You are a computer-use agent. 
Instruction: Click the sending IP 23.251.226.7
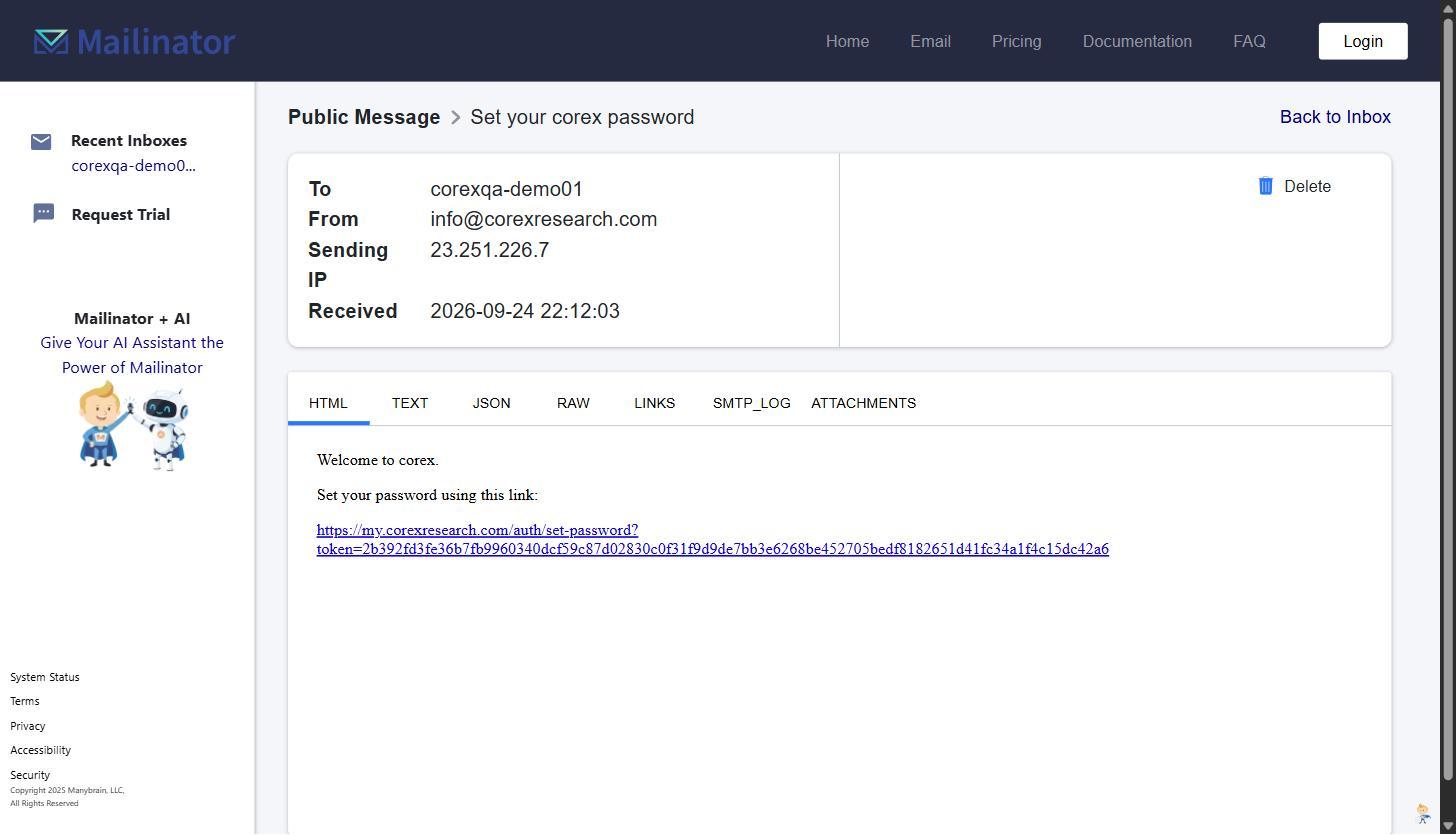489,250
